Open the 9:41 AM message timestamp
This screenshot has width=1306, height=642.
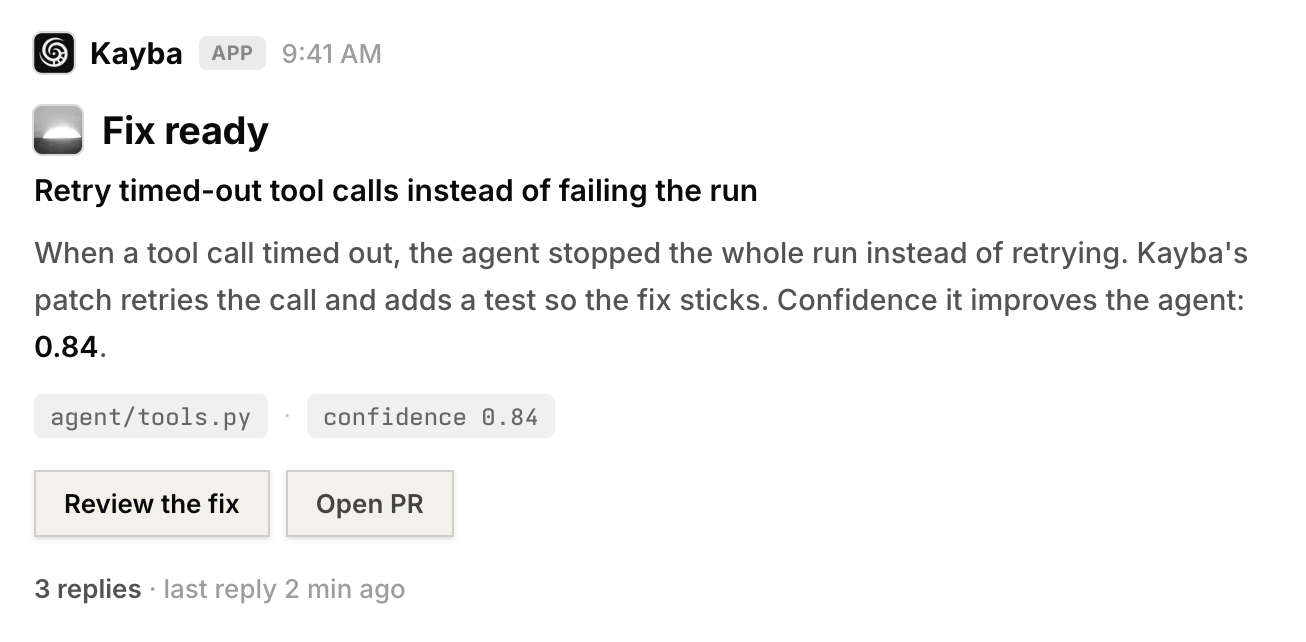coord(332,53)
